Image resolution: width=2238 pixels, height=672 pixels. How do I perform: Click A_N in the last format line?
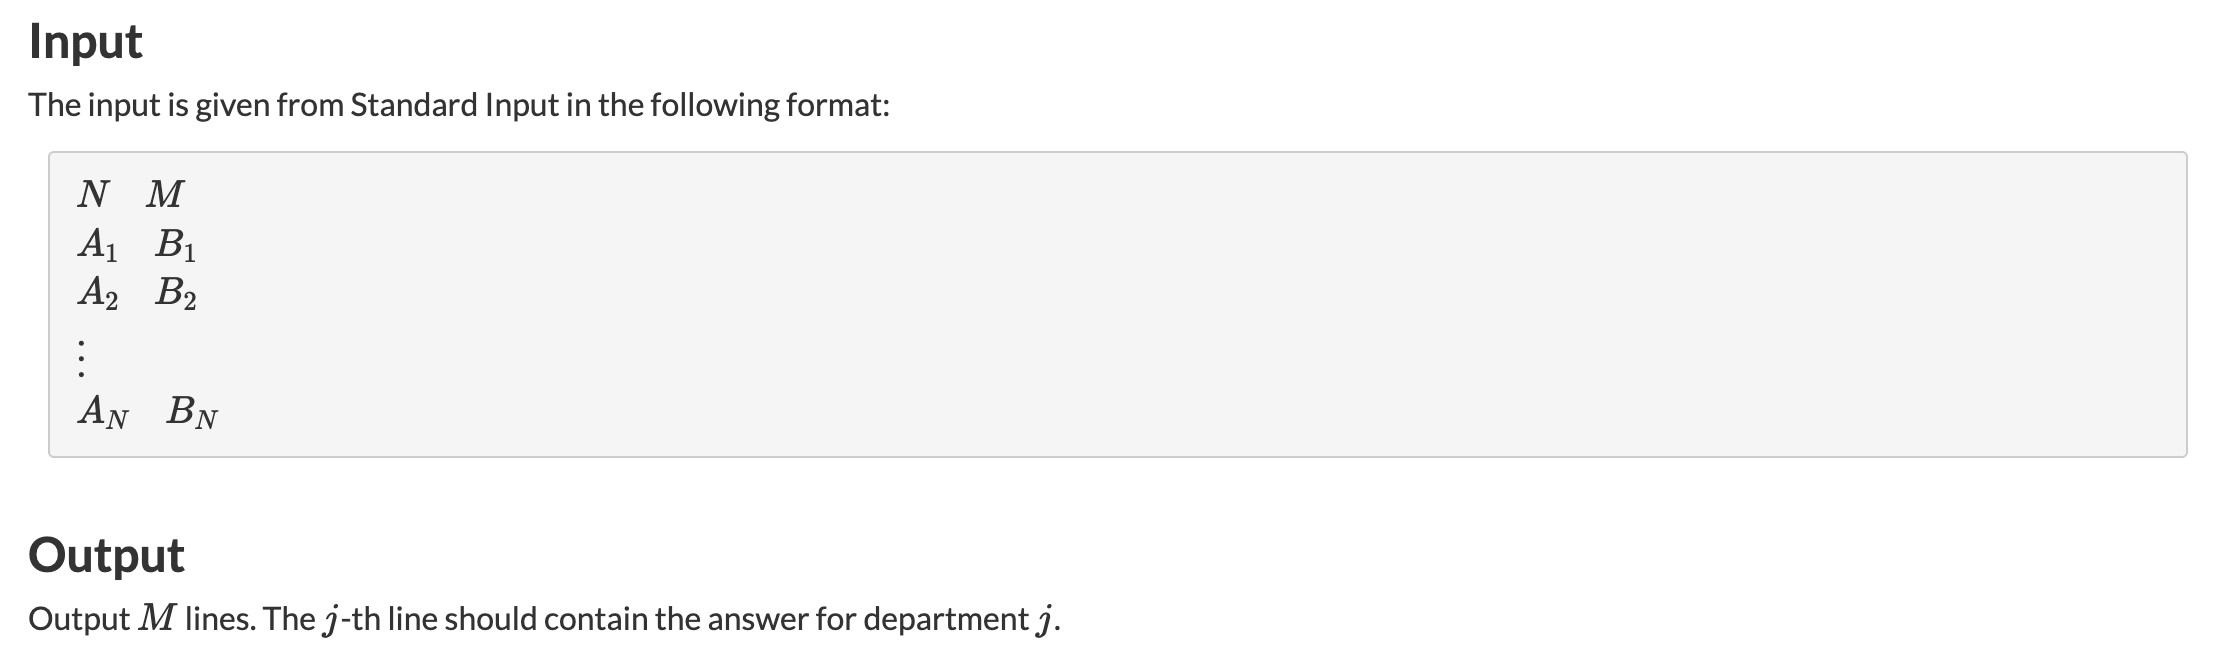(x=103, y=411)
